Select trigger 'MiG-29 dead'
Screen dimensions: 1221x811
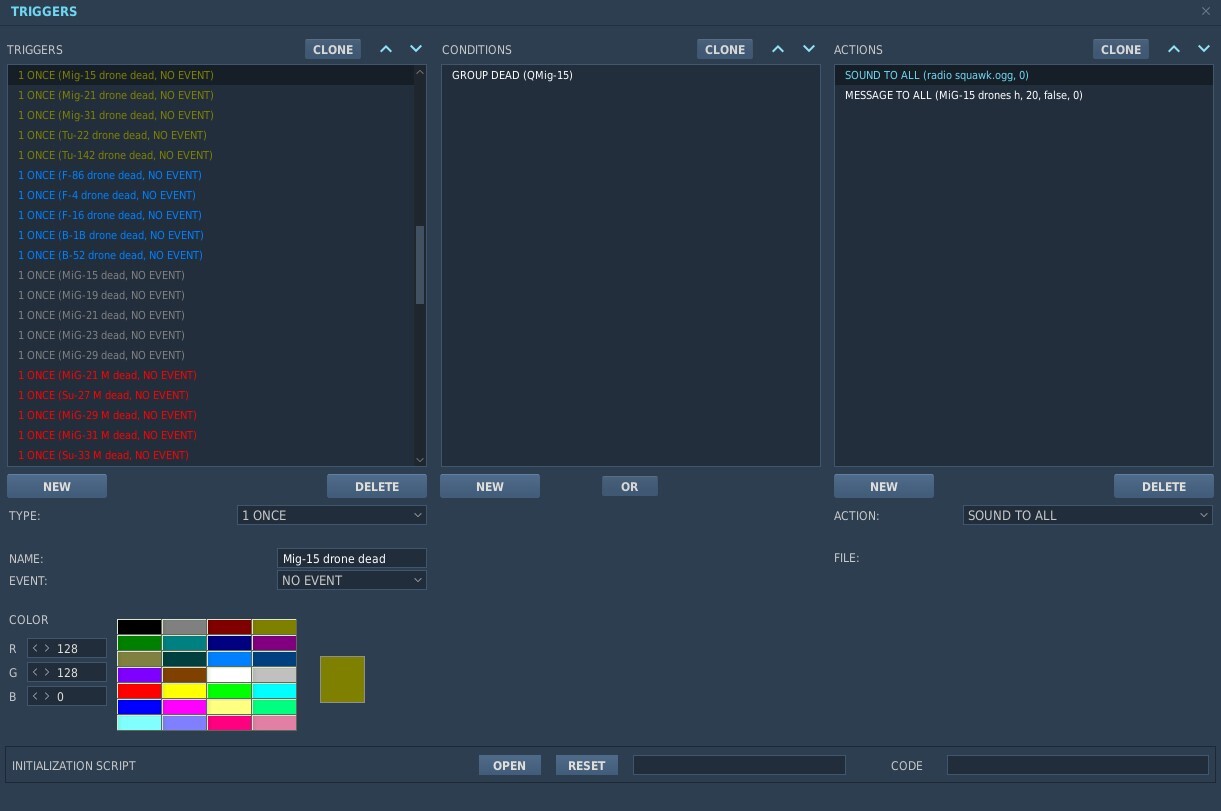click(210, 355)
